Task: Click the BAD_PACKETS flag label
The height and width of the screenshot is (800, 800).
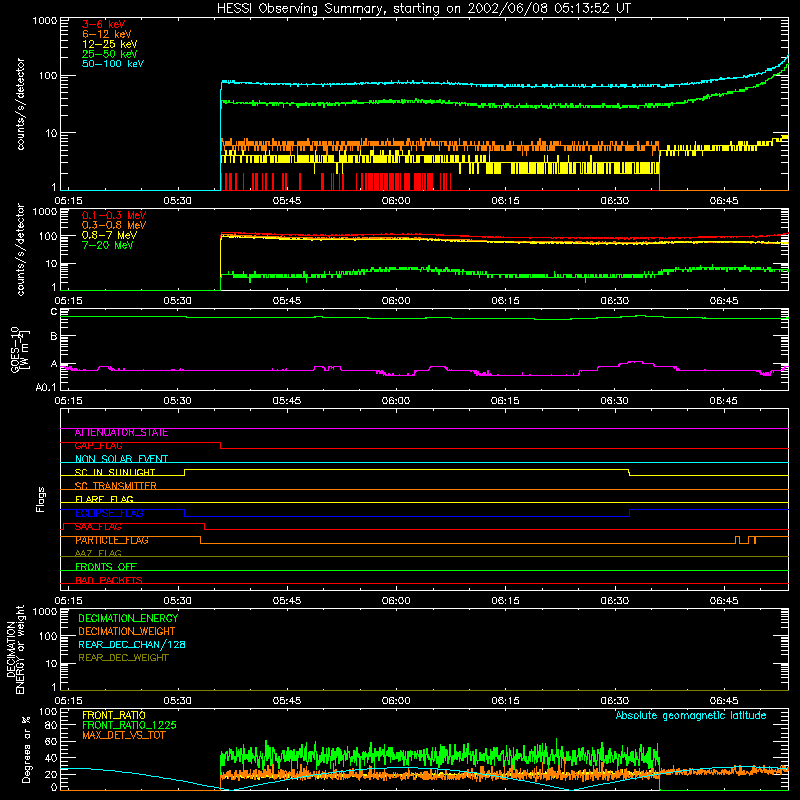Action: 109,580
